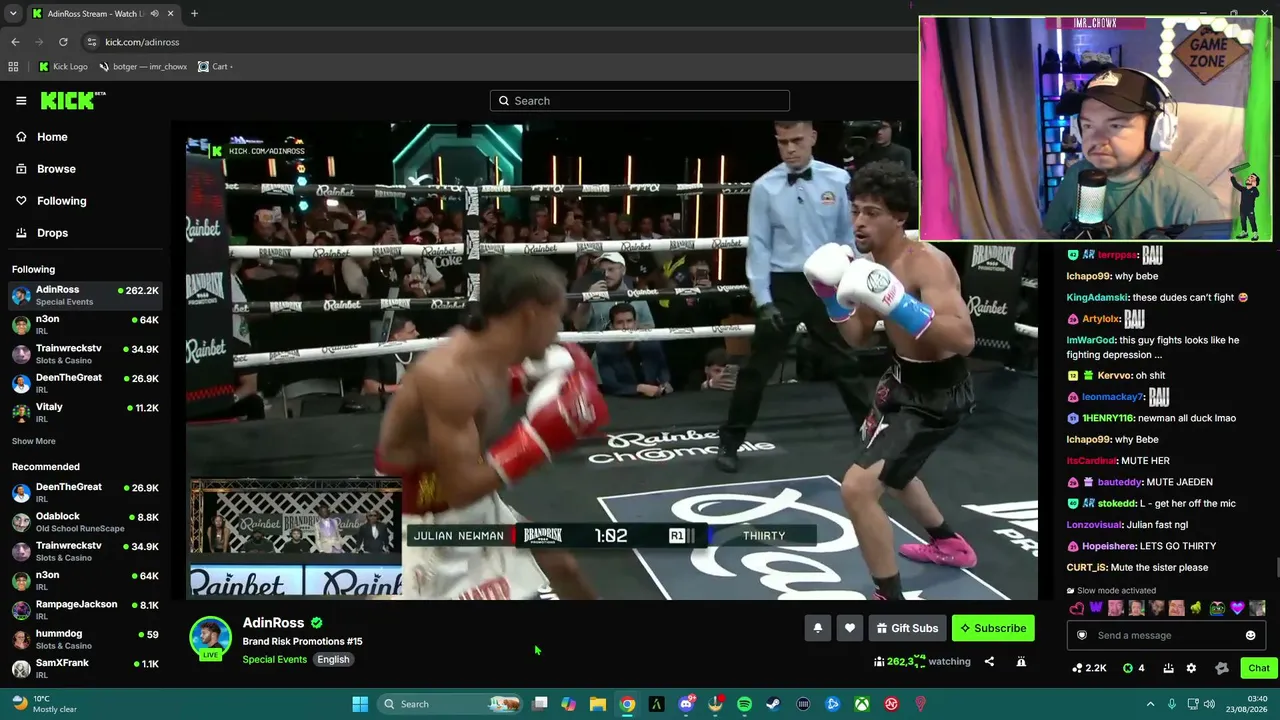This screenshot has height=720, width=1280.
Task: Pop out chat with the tray icon
Action: [x=1168, y=668]
